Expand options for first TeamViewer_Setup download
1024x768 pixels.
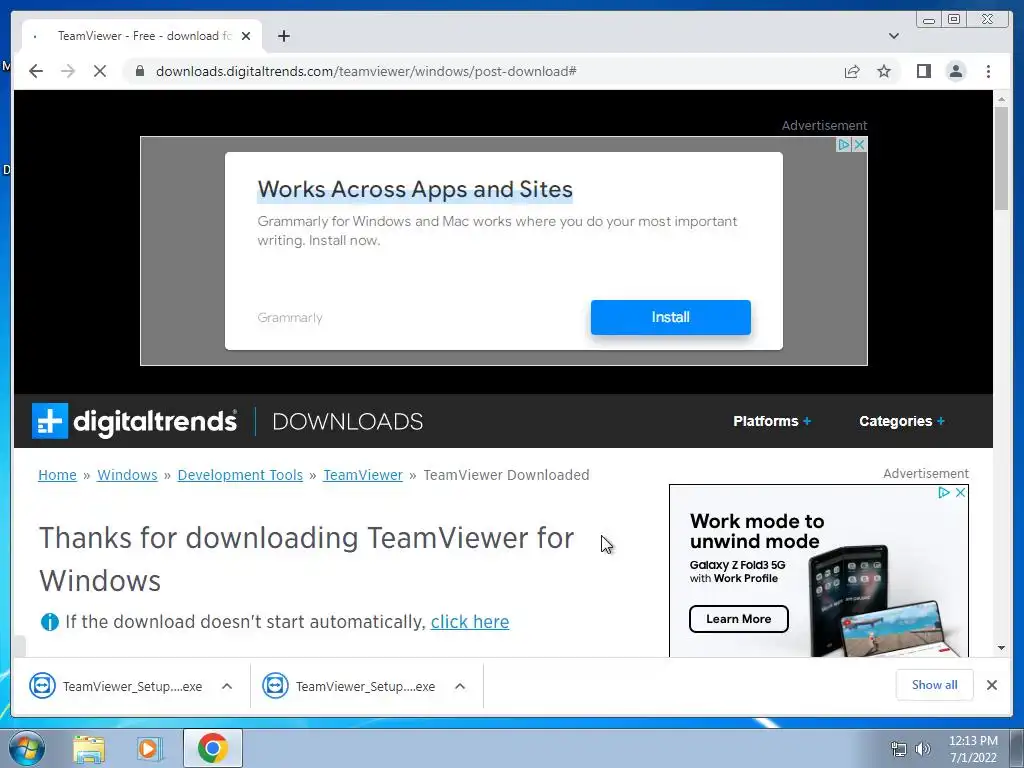click(x=227, y=686)
